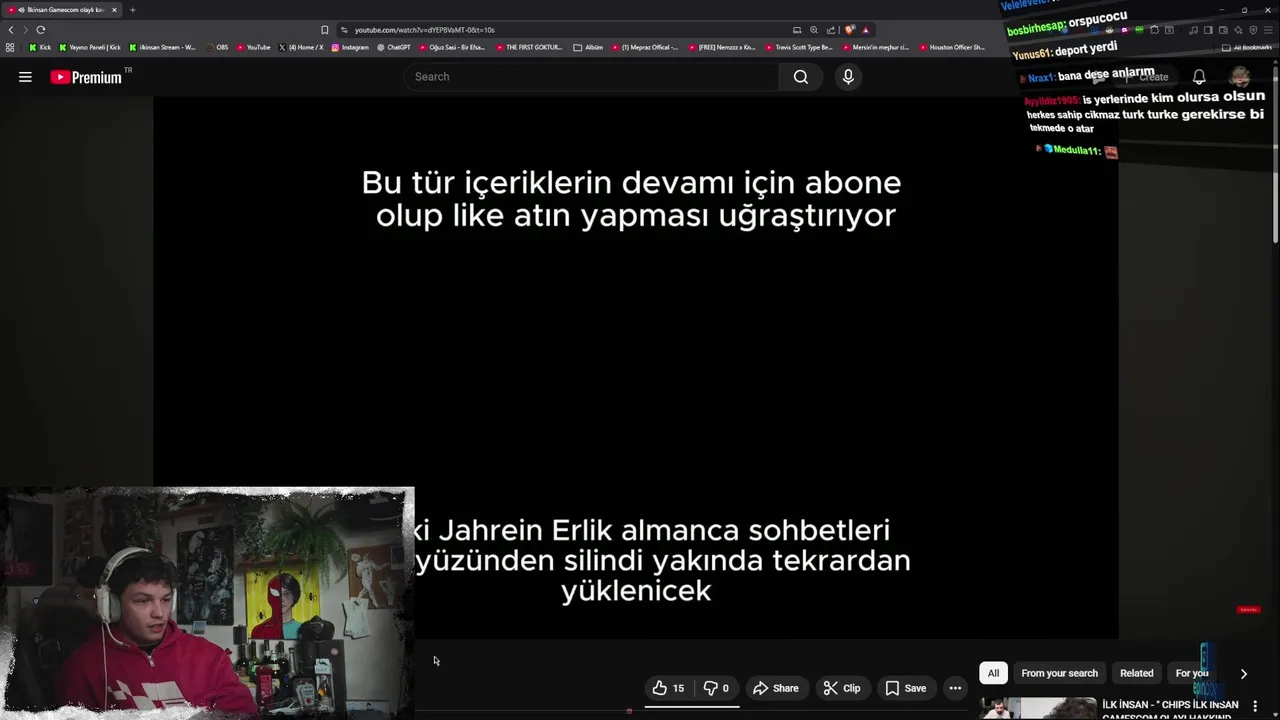Click share page icon in address bar

(830, 30)
